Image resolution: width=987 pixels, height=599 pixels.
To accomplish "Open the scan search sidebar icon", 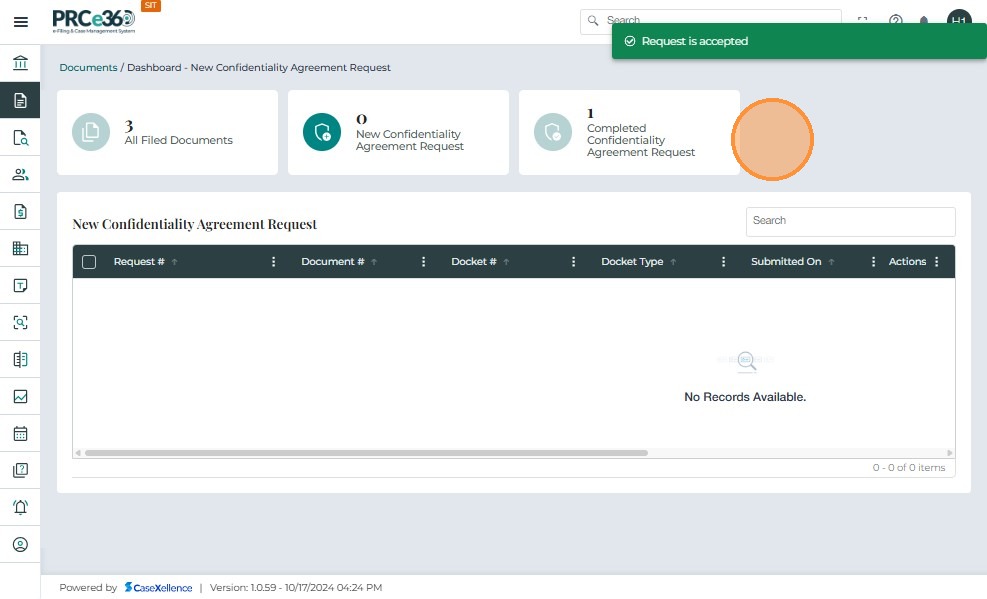I will tap(20, 322).
